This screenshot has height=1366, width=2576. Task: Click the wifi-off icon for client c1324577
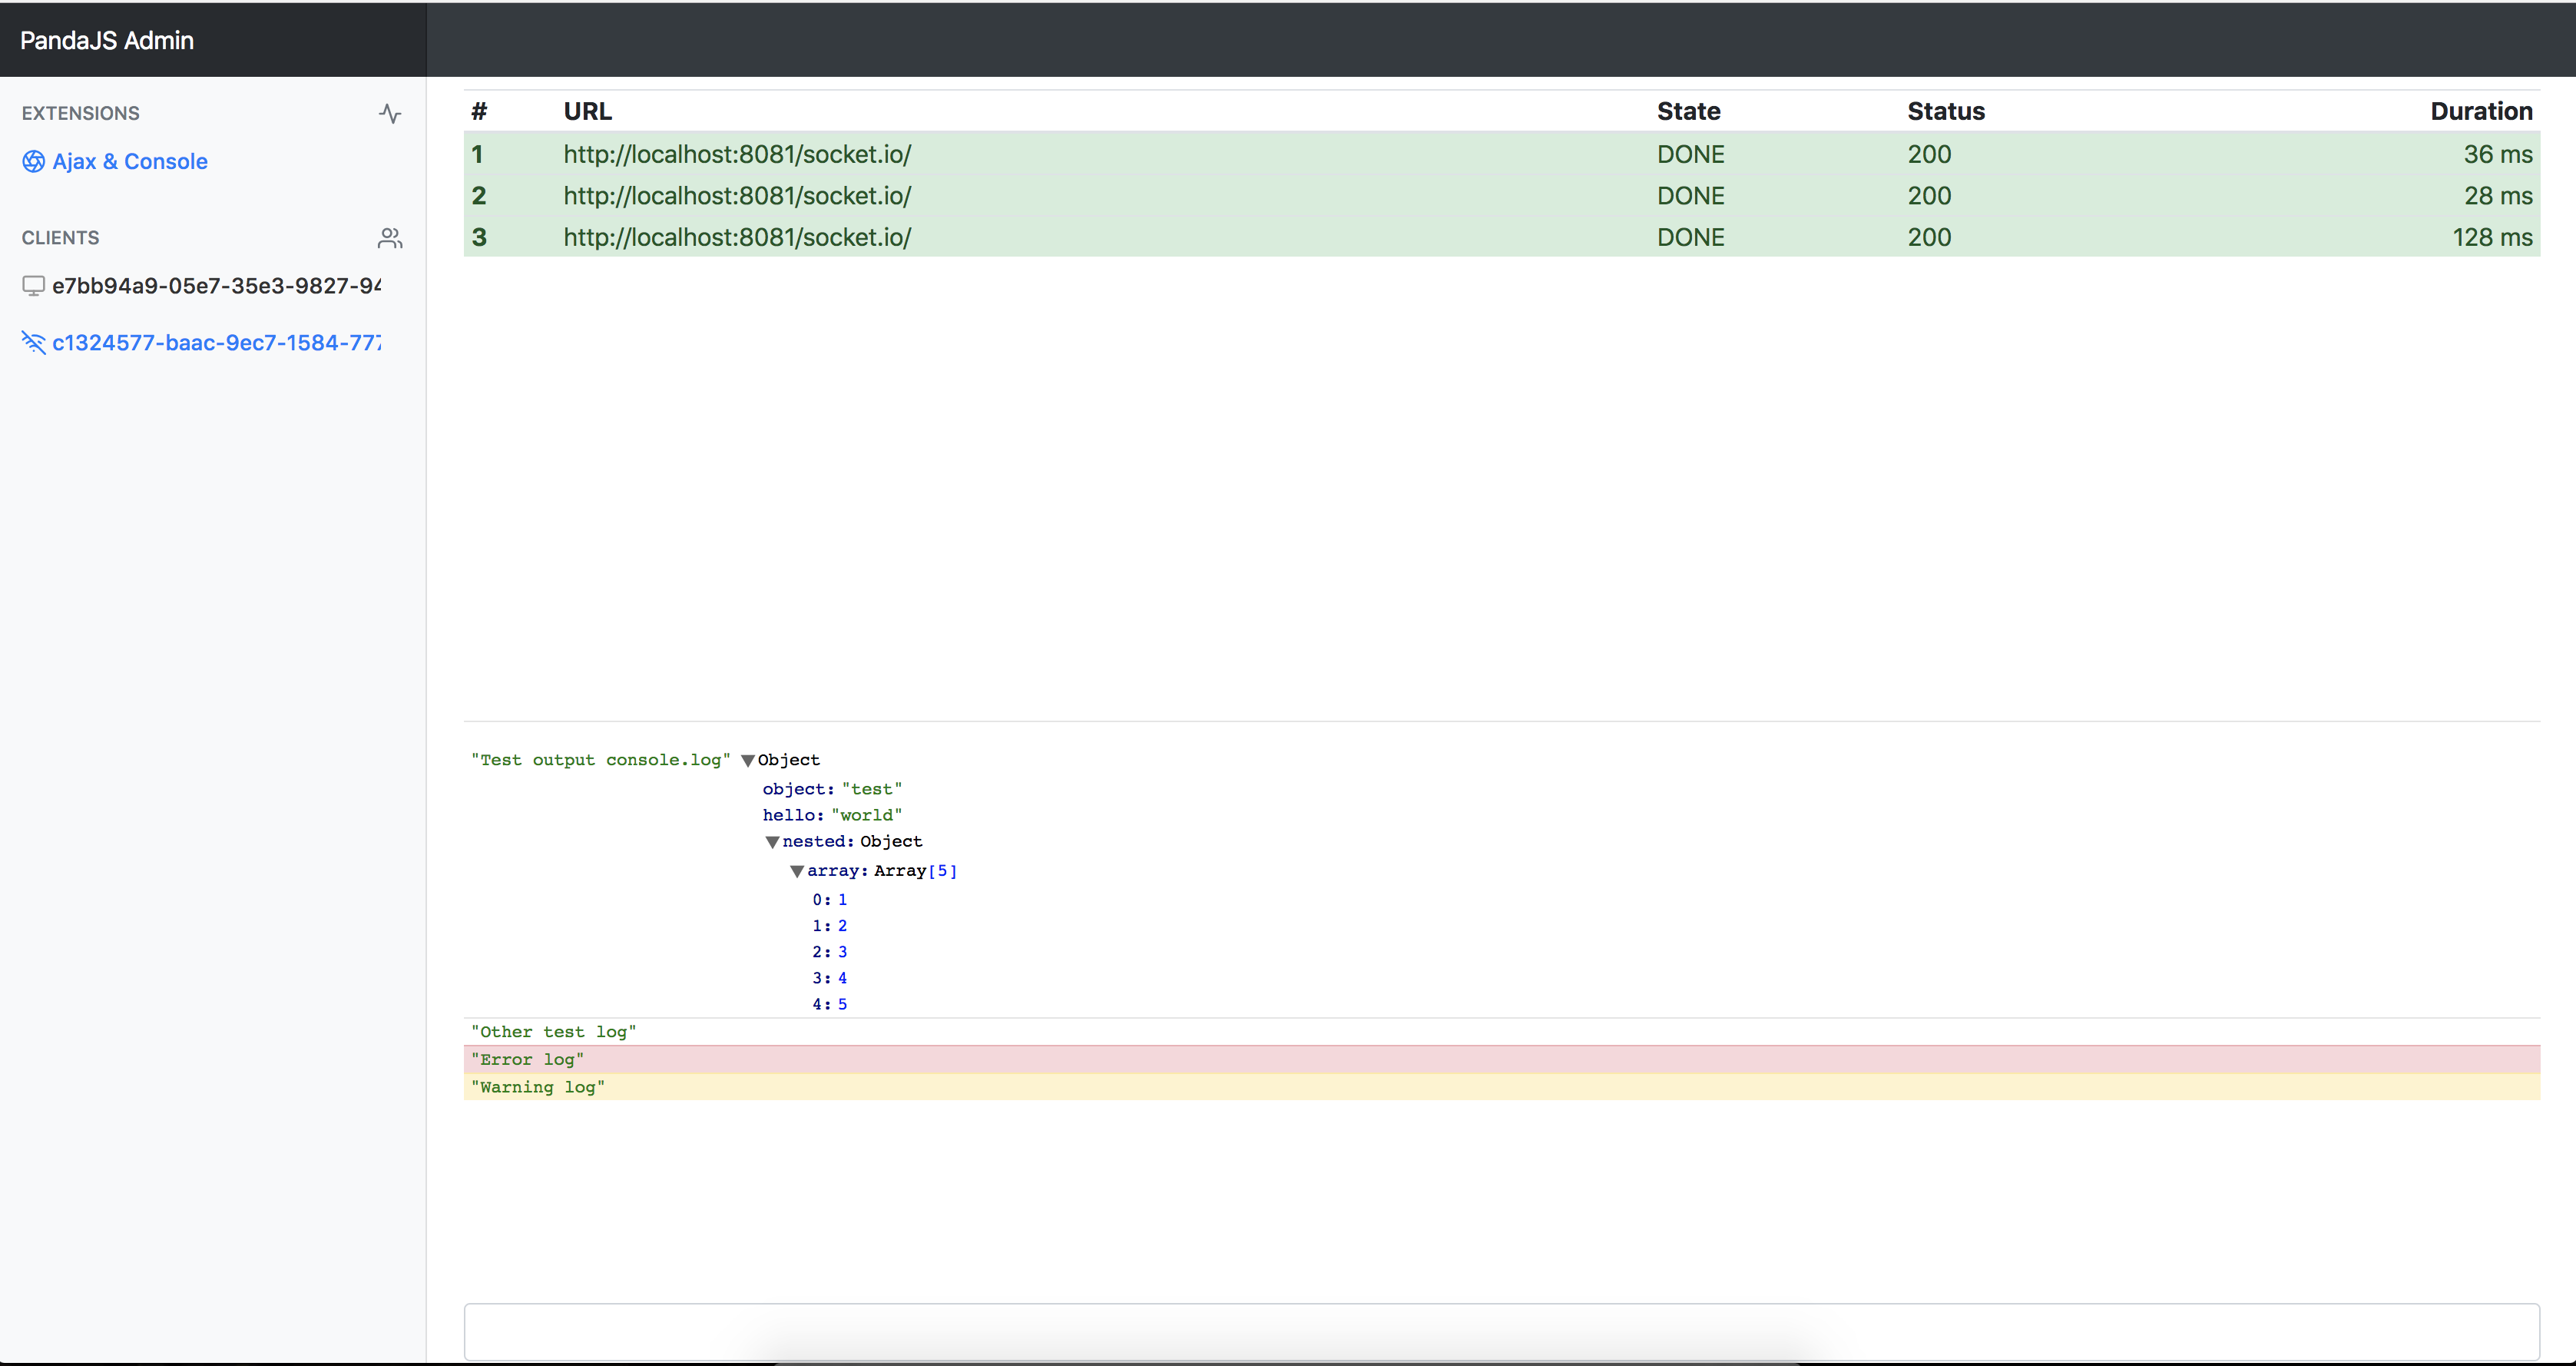click(33, 343)
